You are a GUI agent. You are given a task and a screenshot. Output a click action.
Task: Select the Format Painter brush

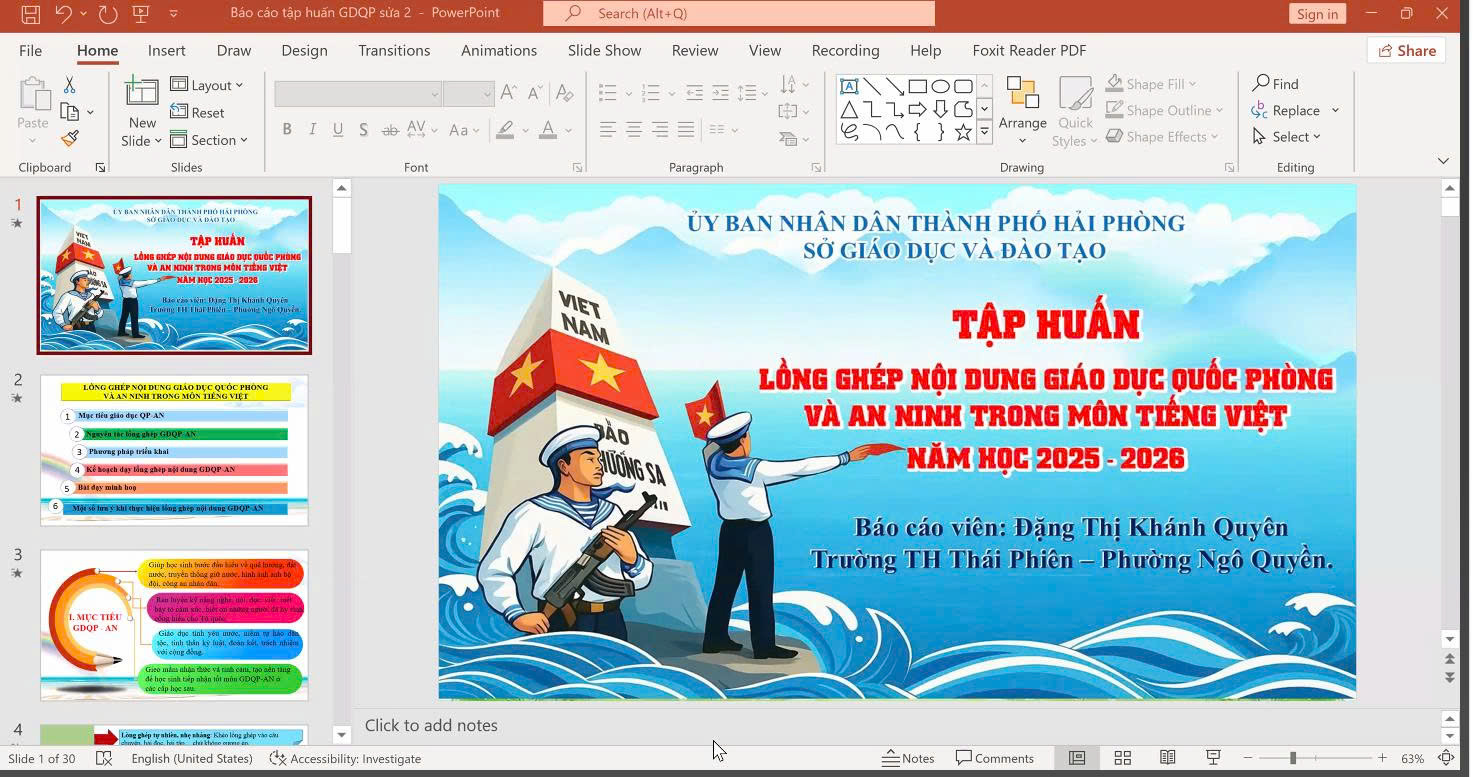(x=69, y=139)
